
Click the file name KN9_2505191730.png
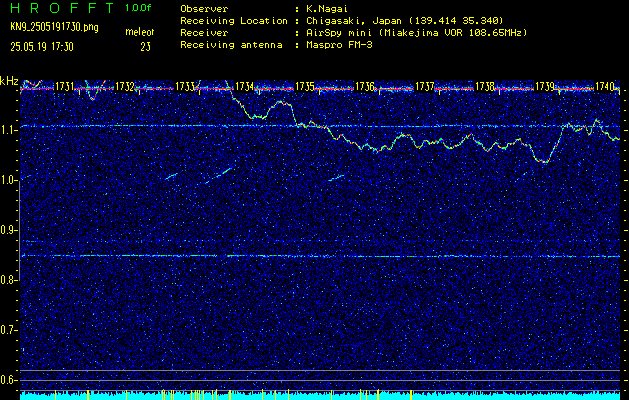tap(54, 27)
